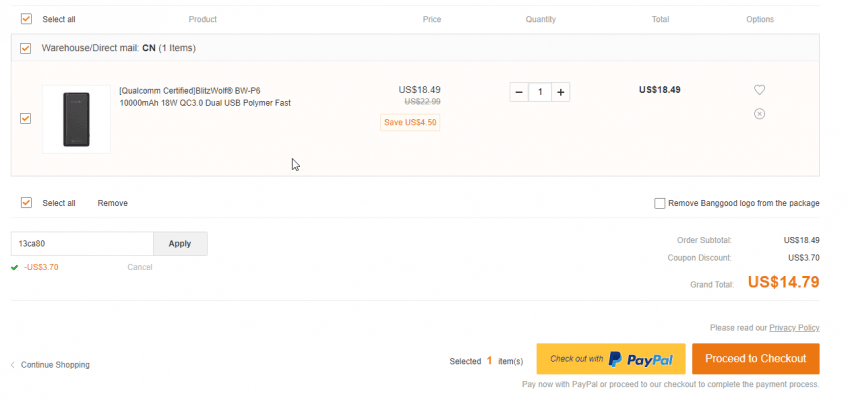Proceed to Checkout

pos(756,359)
